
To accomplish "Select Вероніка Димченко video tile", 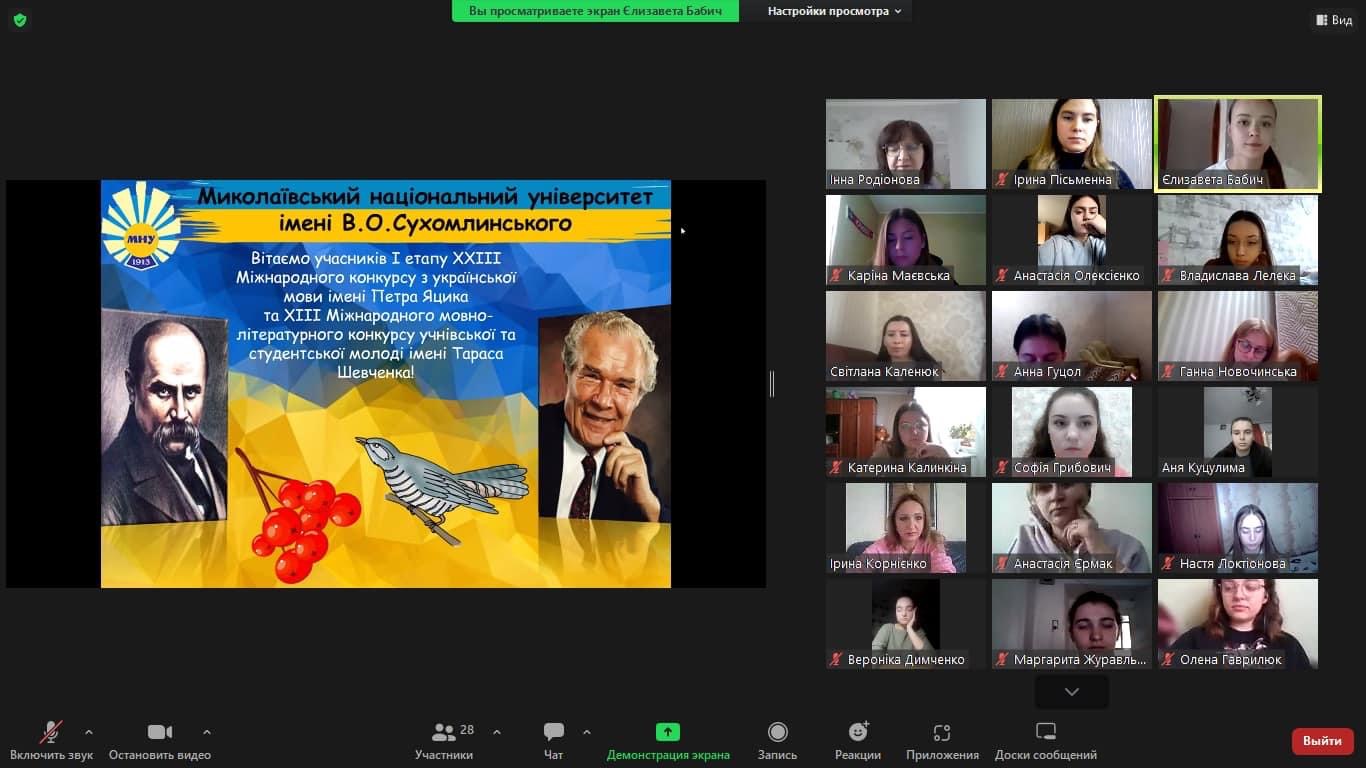I will [x=906, y=624].
